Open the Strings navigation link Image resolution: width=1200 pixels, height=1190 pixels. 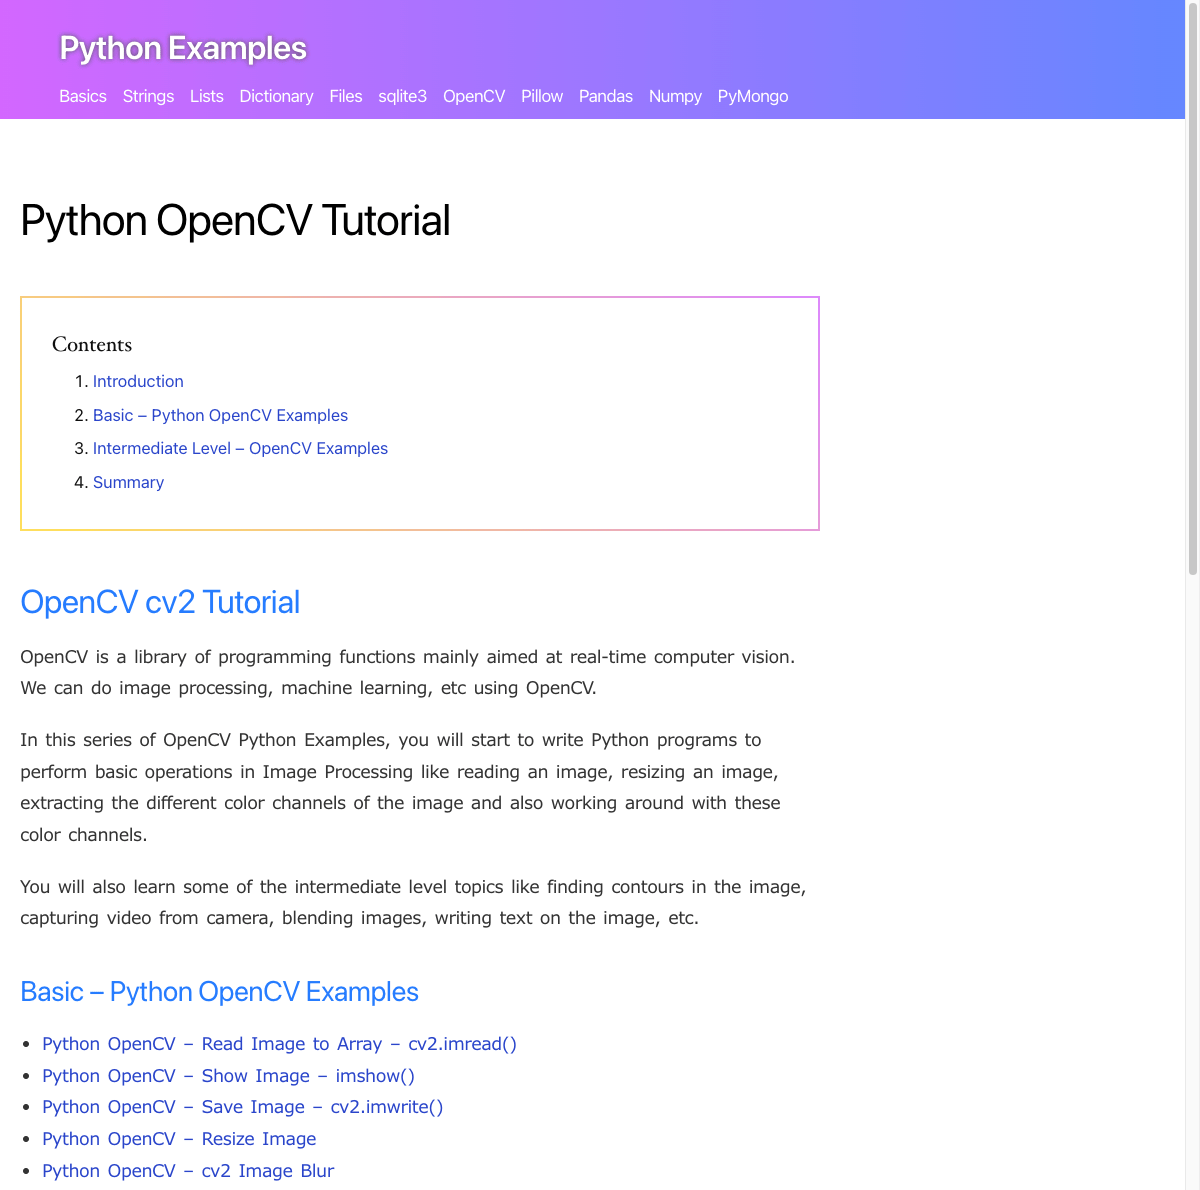coord(148,96)
